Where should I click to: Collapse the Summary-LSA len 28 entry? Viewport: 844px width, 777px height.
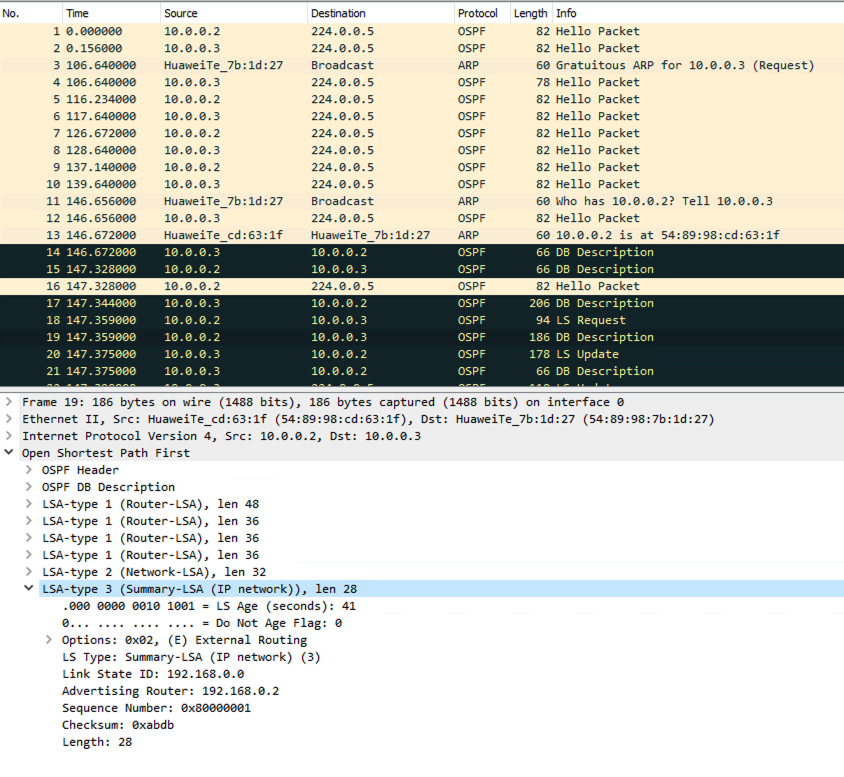29,589
